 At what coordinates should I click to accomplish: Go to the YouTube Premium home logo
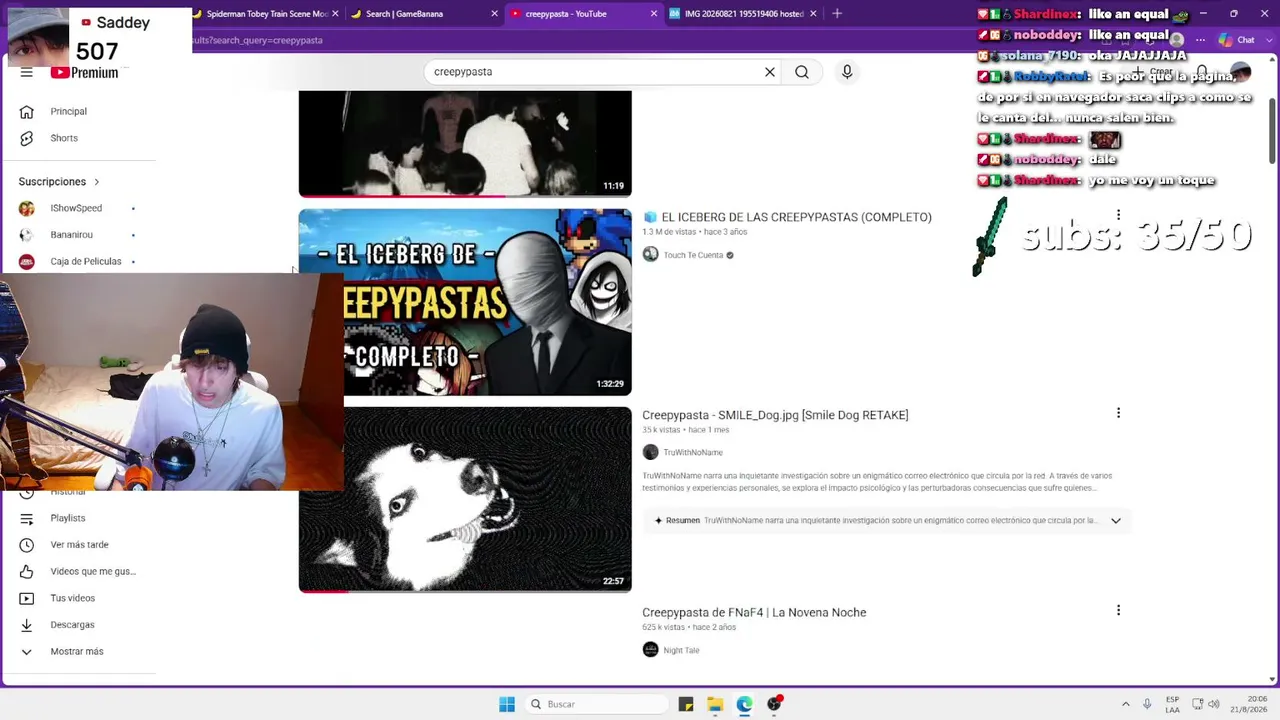point(84,72)
